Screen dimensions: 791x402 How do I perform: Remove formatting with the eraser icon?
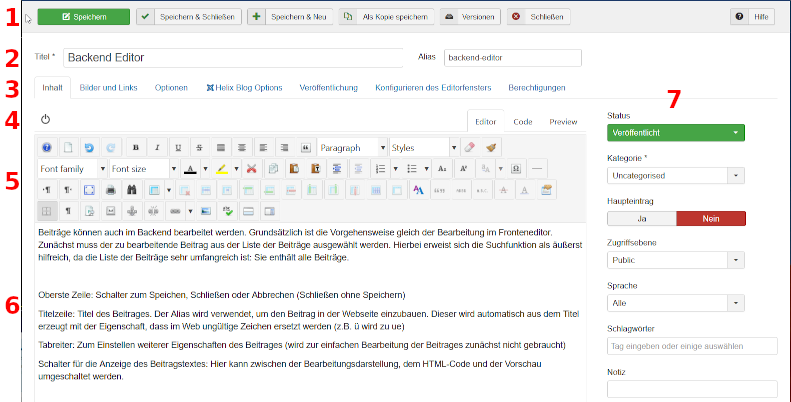click(469, 148)
